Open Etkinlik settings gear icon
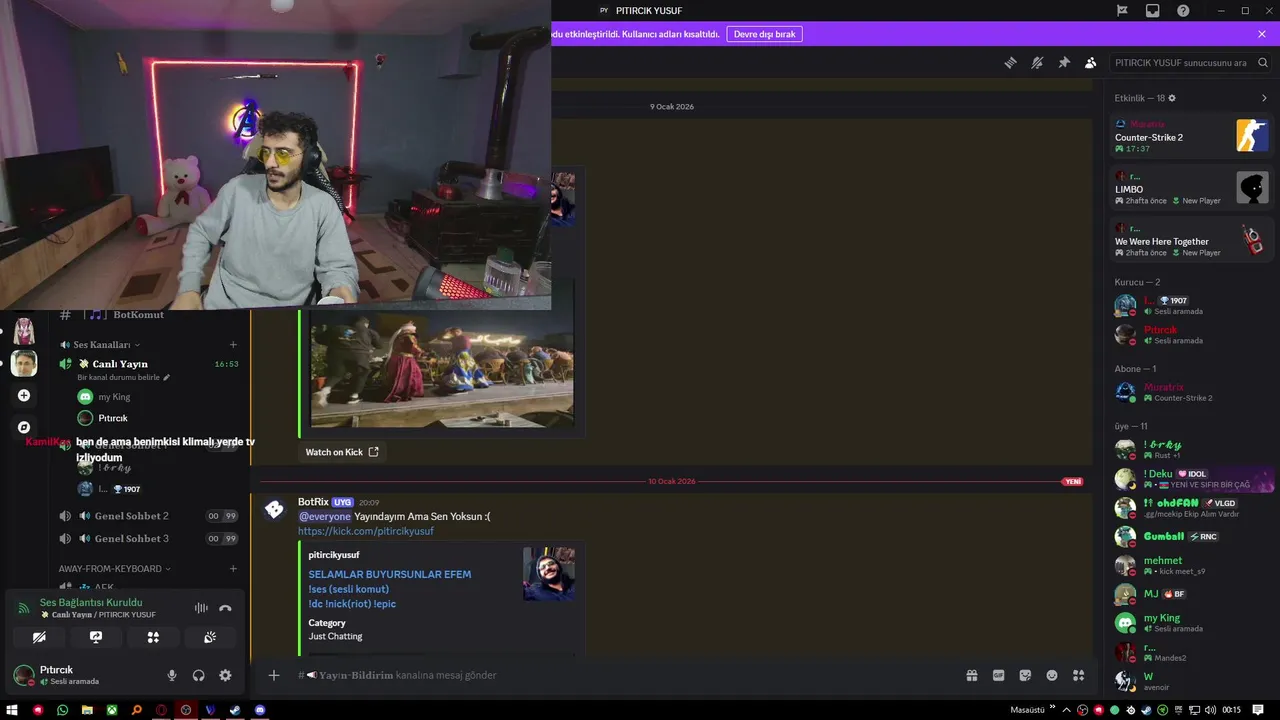1280x720 pixels. pyautogui.click(x=1172, y=98)
